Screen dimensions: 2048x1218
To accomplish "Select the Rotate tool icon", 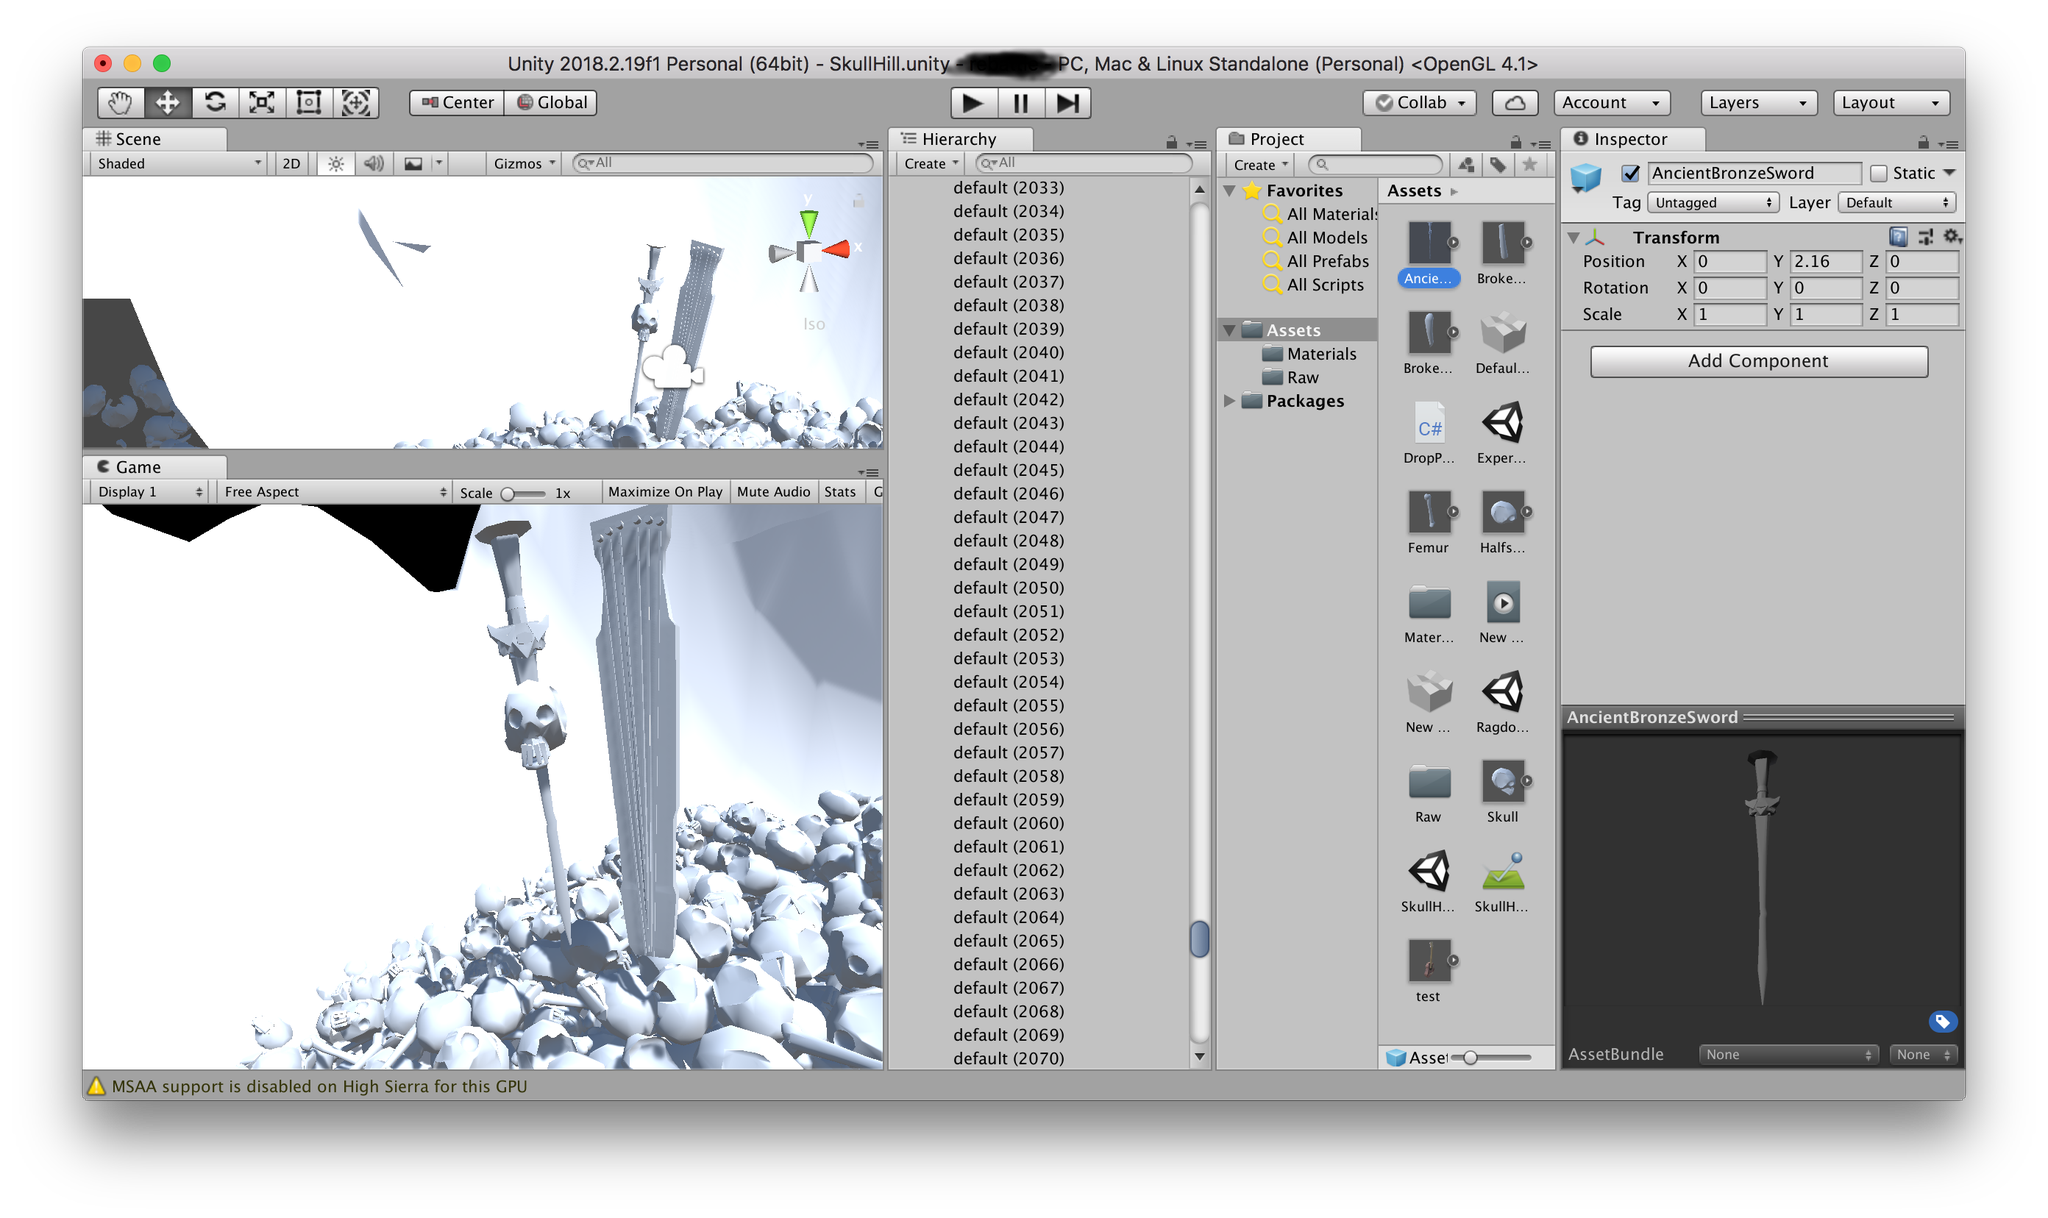I will pyautogui.click(x=215, y=102).
